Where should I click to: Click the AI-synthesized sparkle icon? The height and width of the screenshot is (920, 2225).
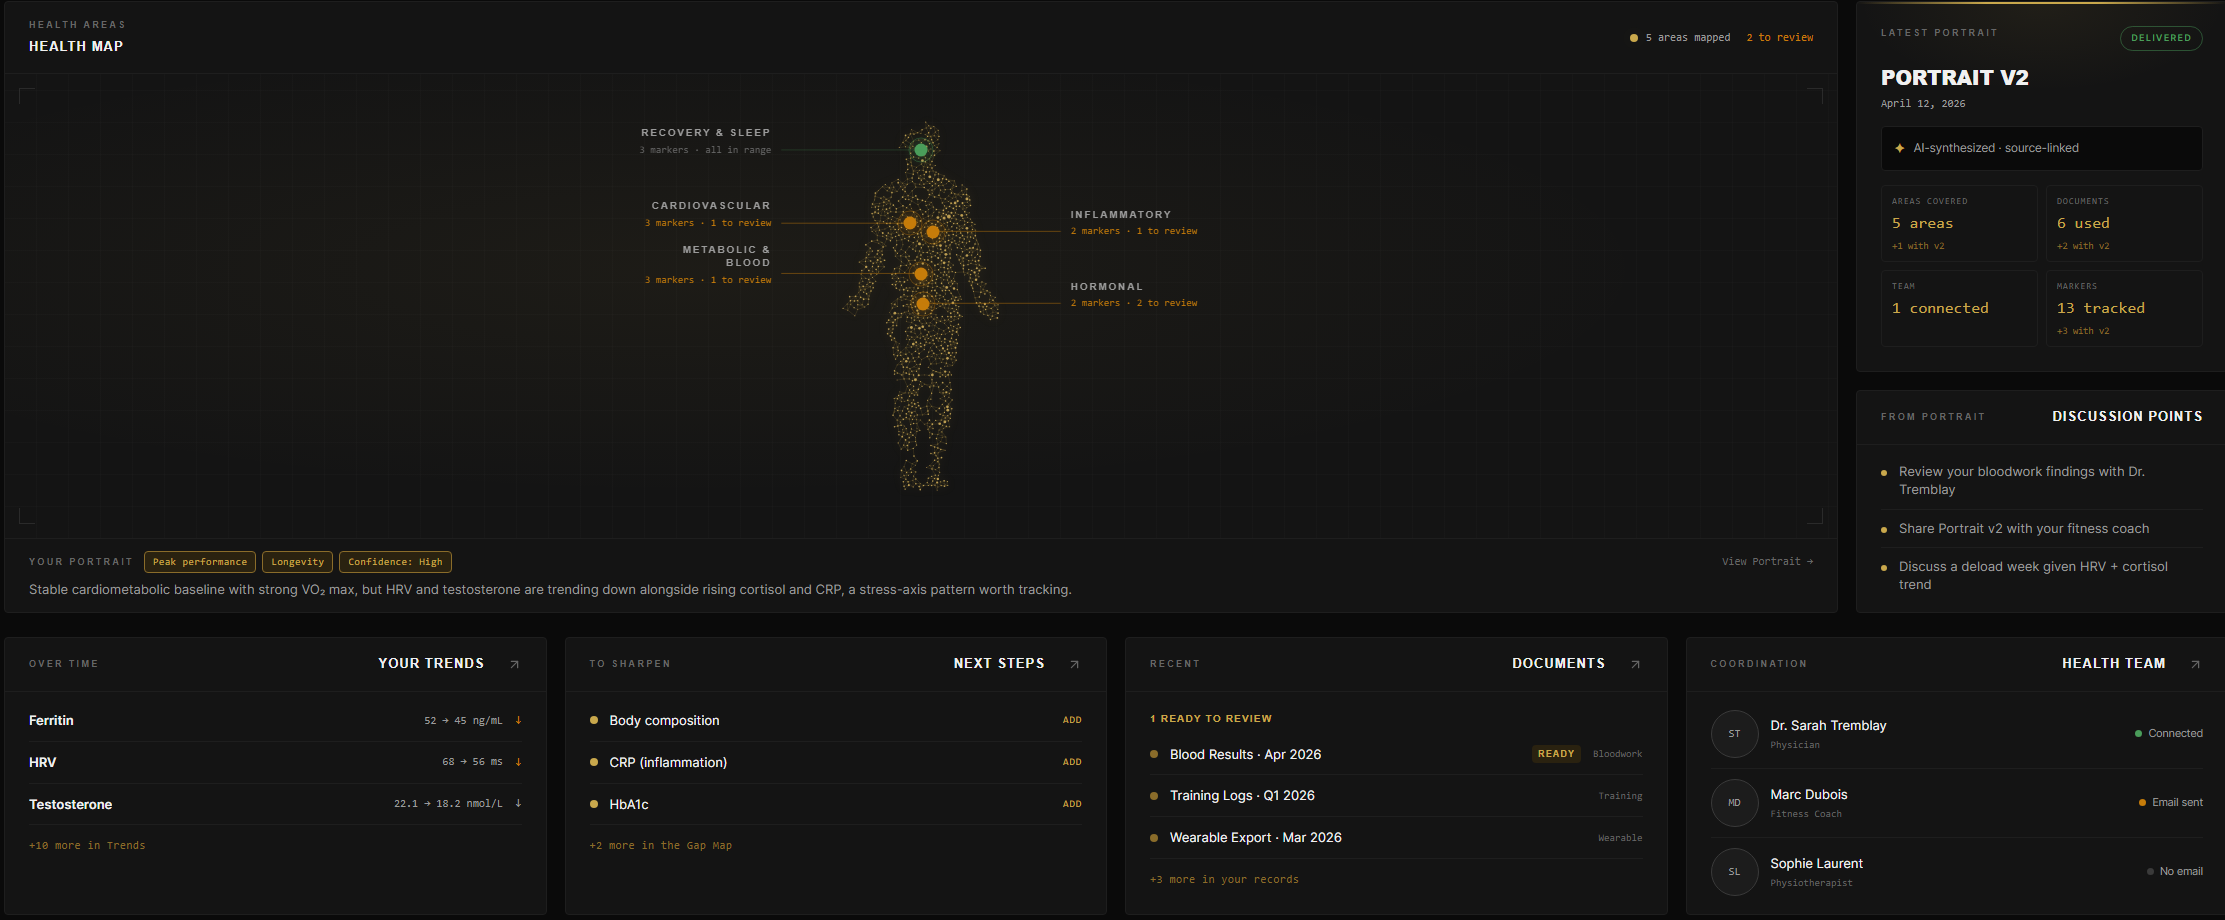click(x=1899, y=148)
